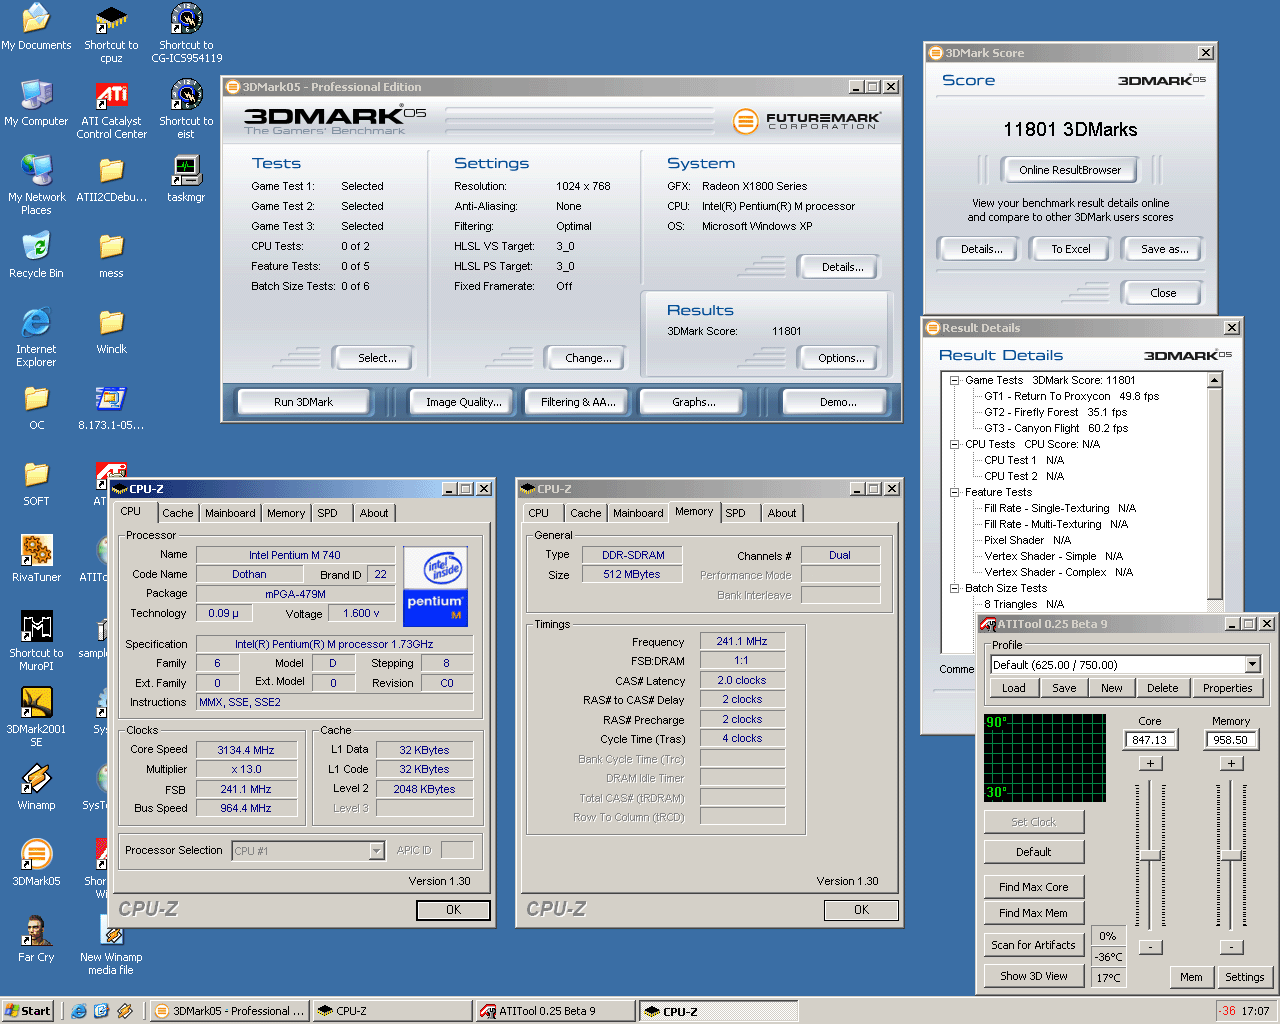Launch Internet Explorer desktop icon
The image size is (1280, 1024).
click(x=36, y=337)
